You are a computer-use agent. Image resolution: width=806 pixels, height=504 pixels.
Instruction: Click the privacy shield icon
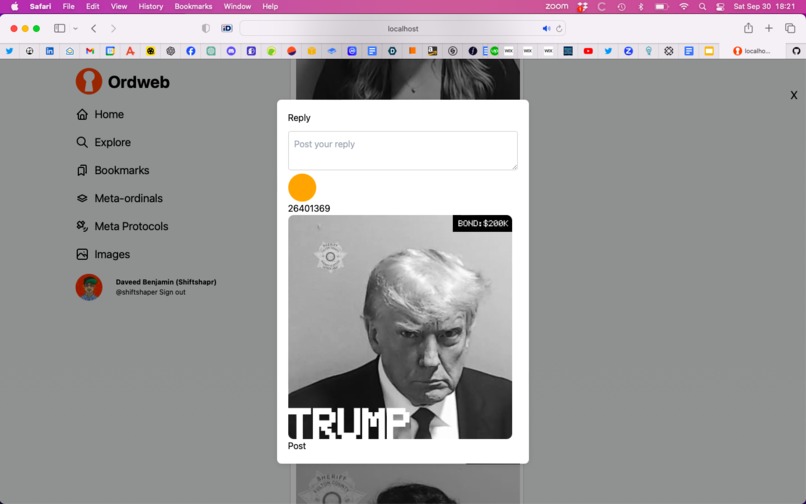click(x=206, y=28)
